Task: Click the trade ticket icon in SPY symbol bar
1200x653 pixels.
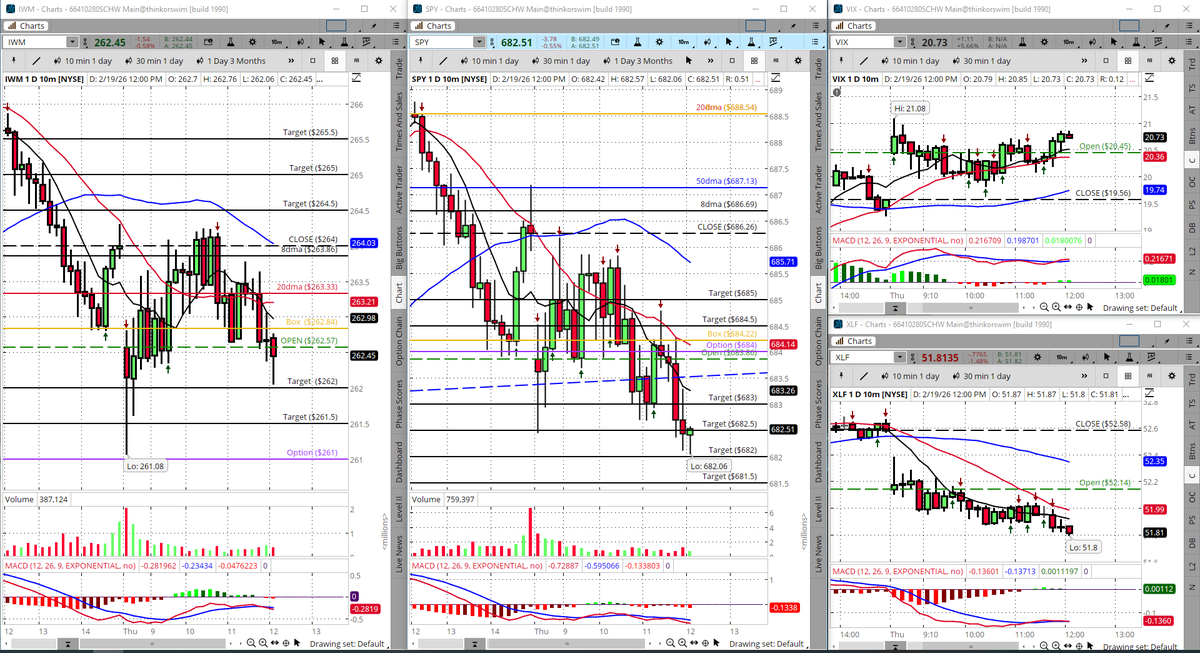Action: click(x=615, y=42)
